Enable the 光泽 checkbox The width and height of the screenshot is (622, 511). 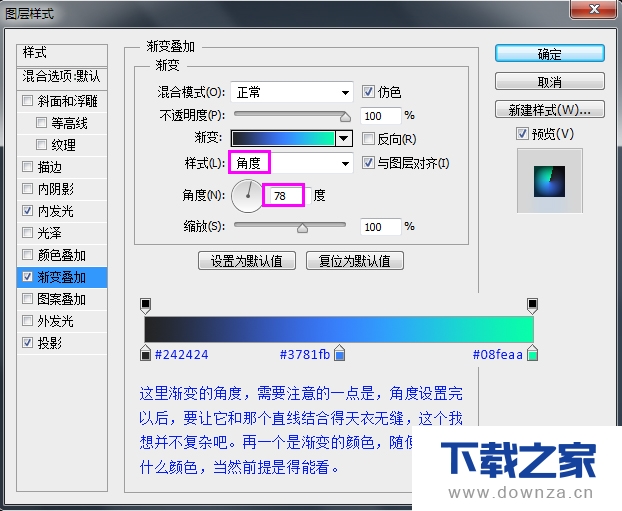click(x=27, y=232)
